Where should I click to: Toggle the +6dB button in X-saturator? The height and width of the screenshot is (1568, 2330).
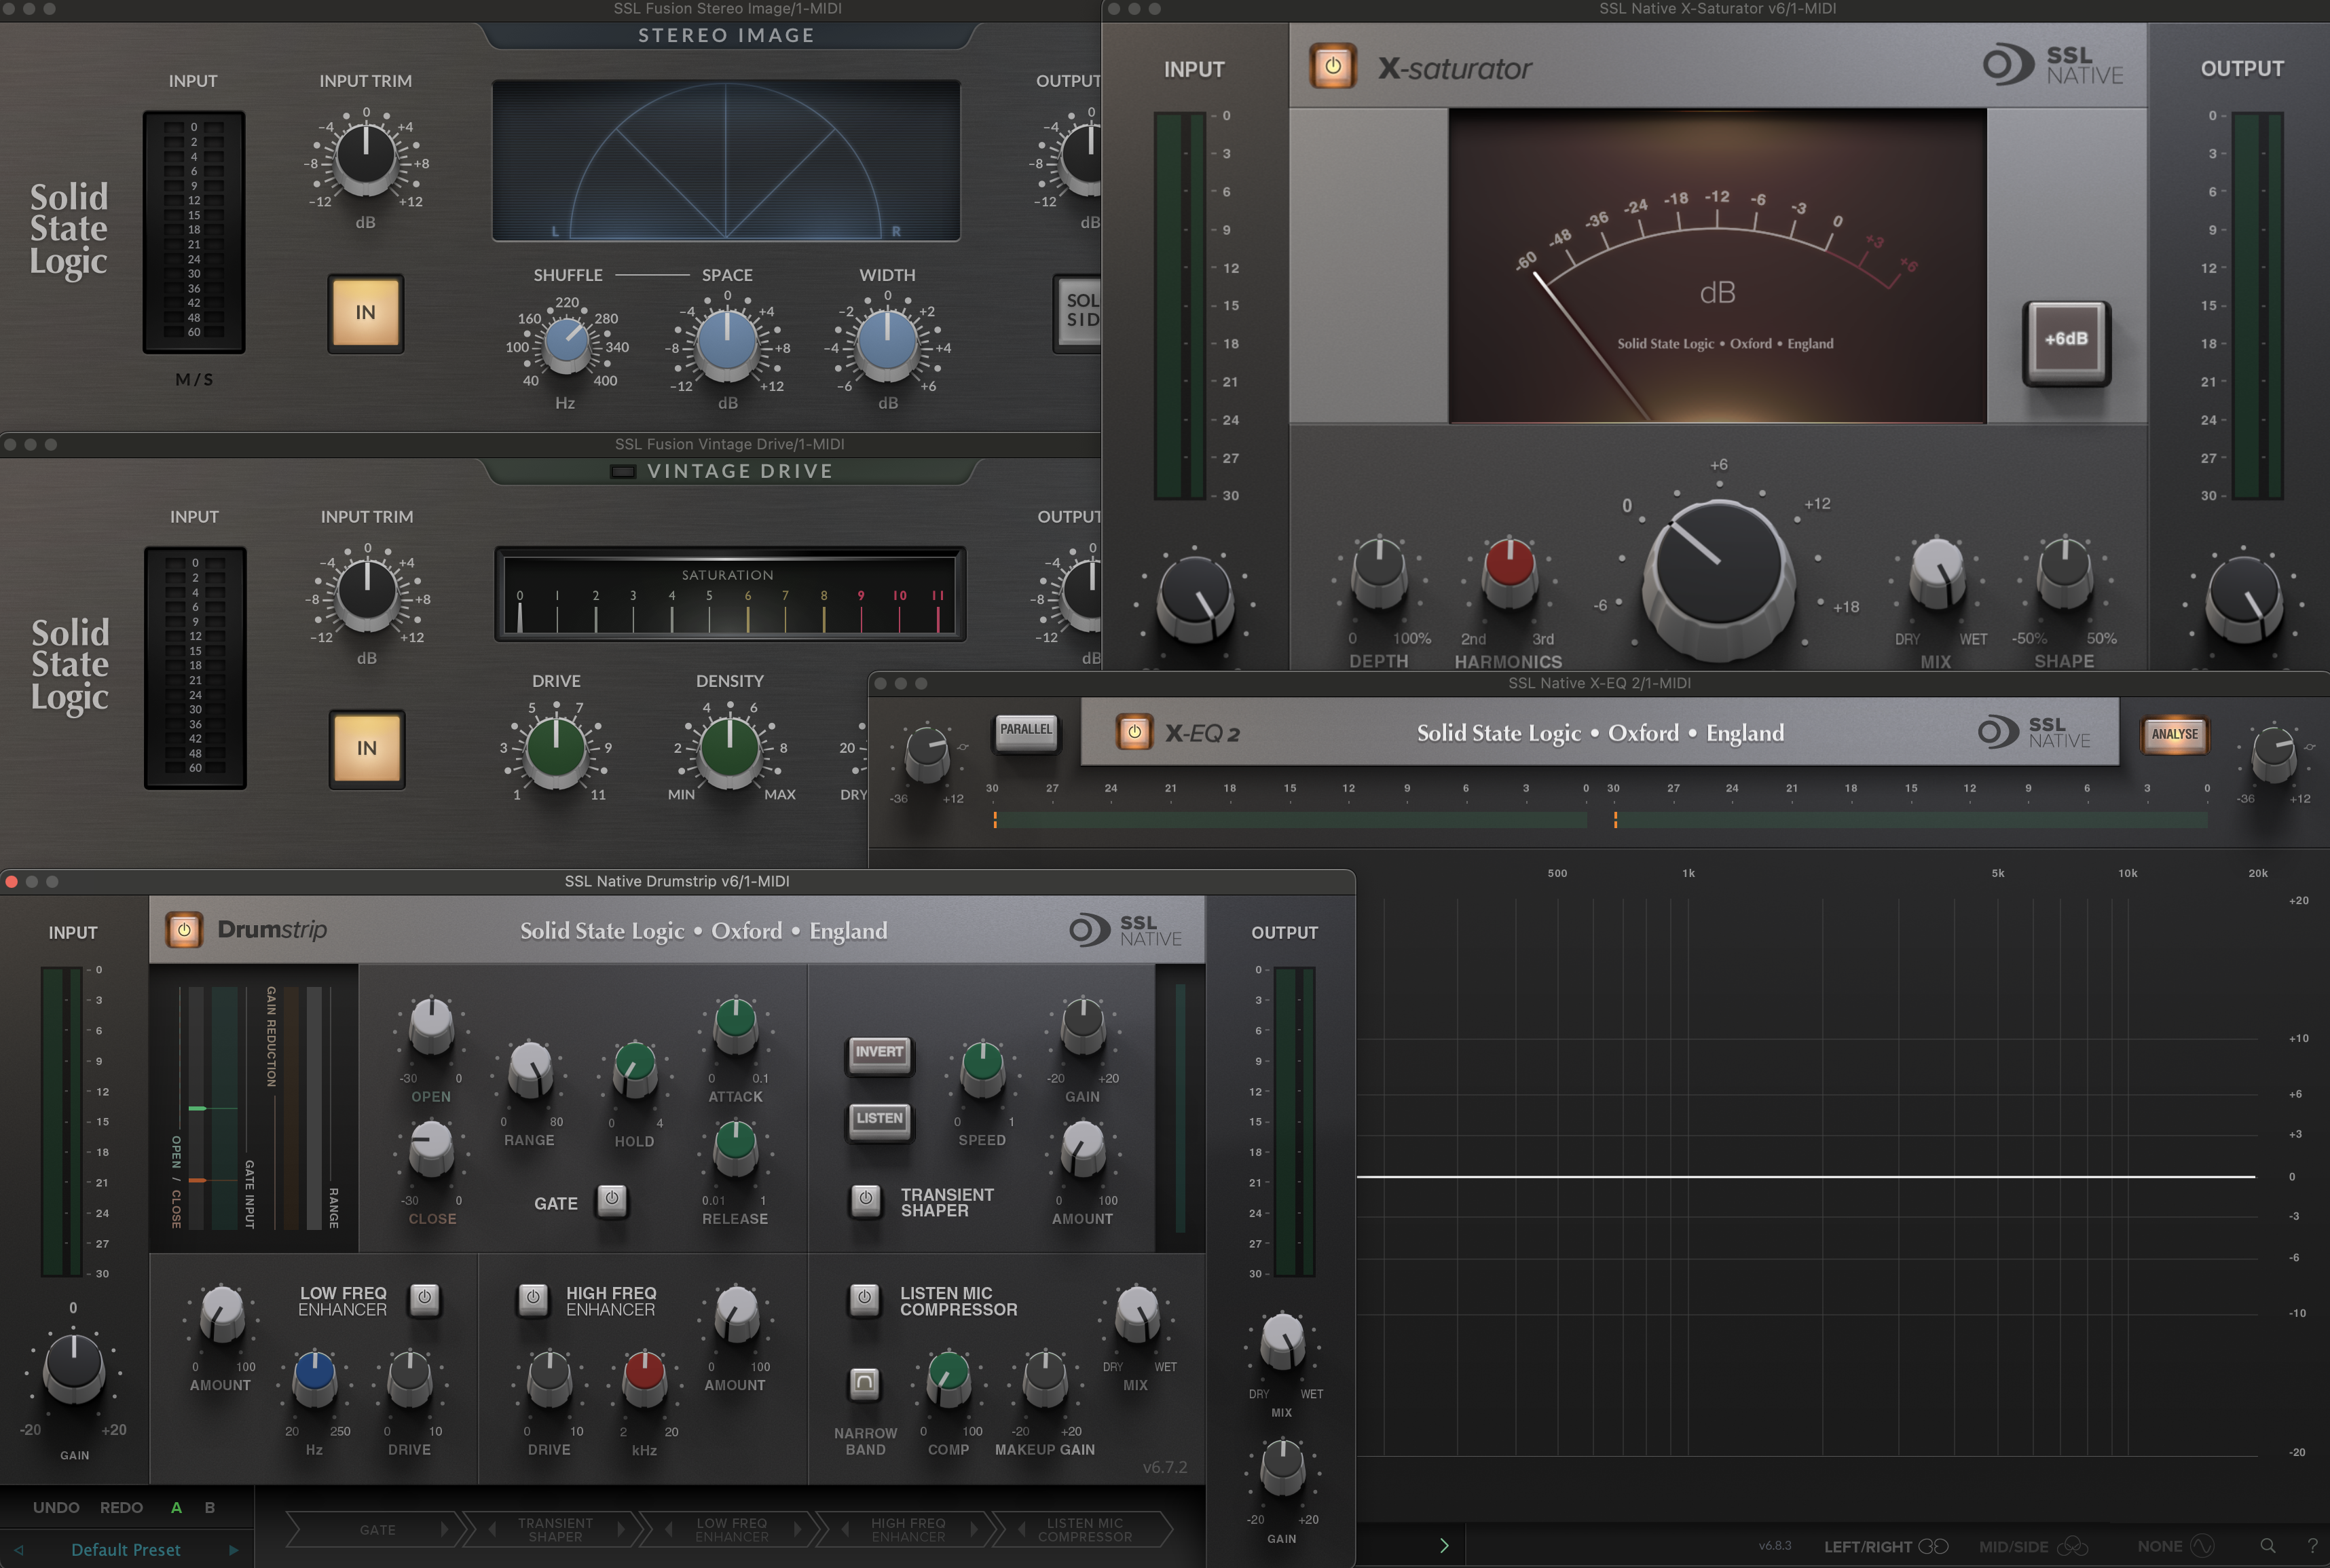(2066, 340)
